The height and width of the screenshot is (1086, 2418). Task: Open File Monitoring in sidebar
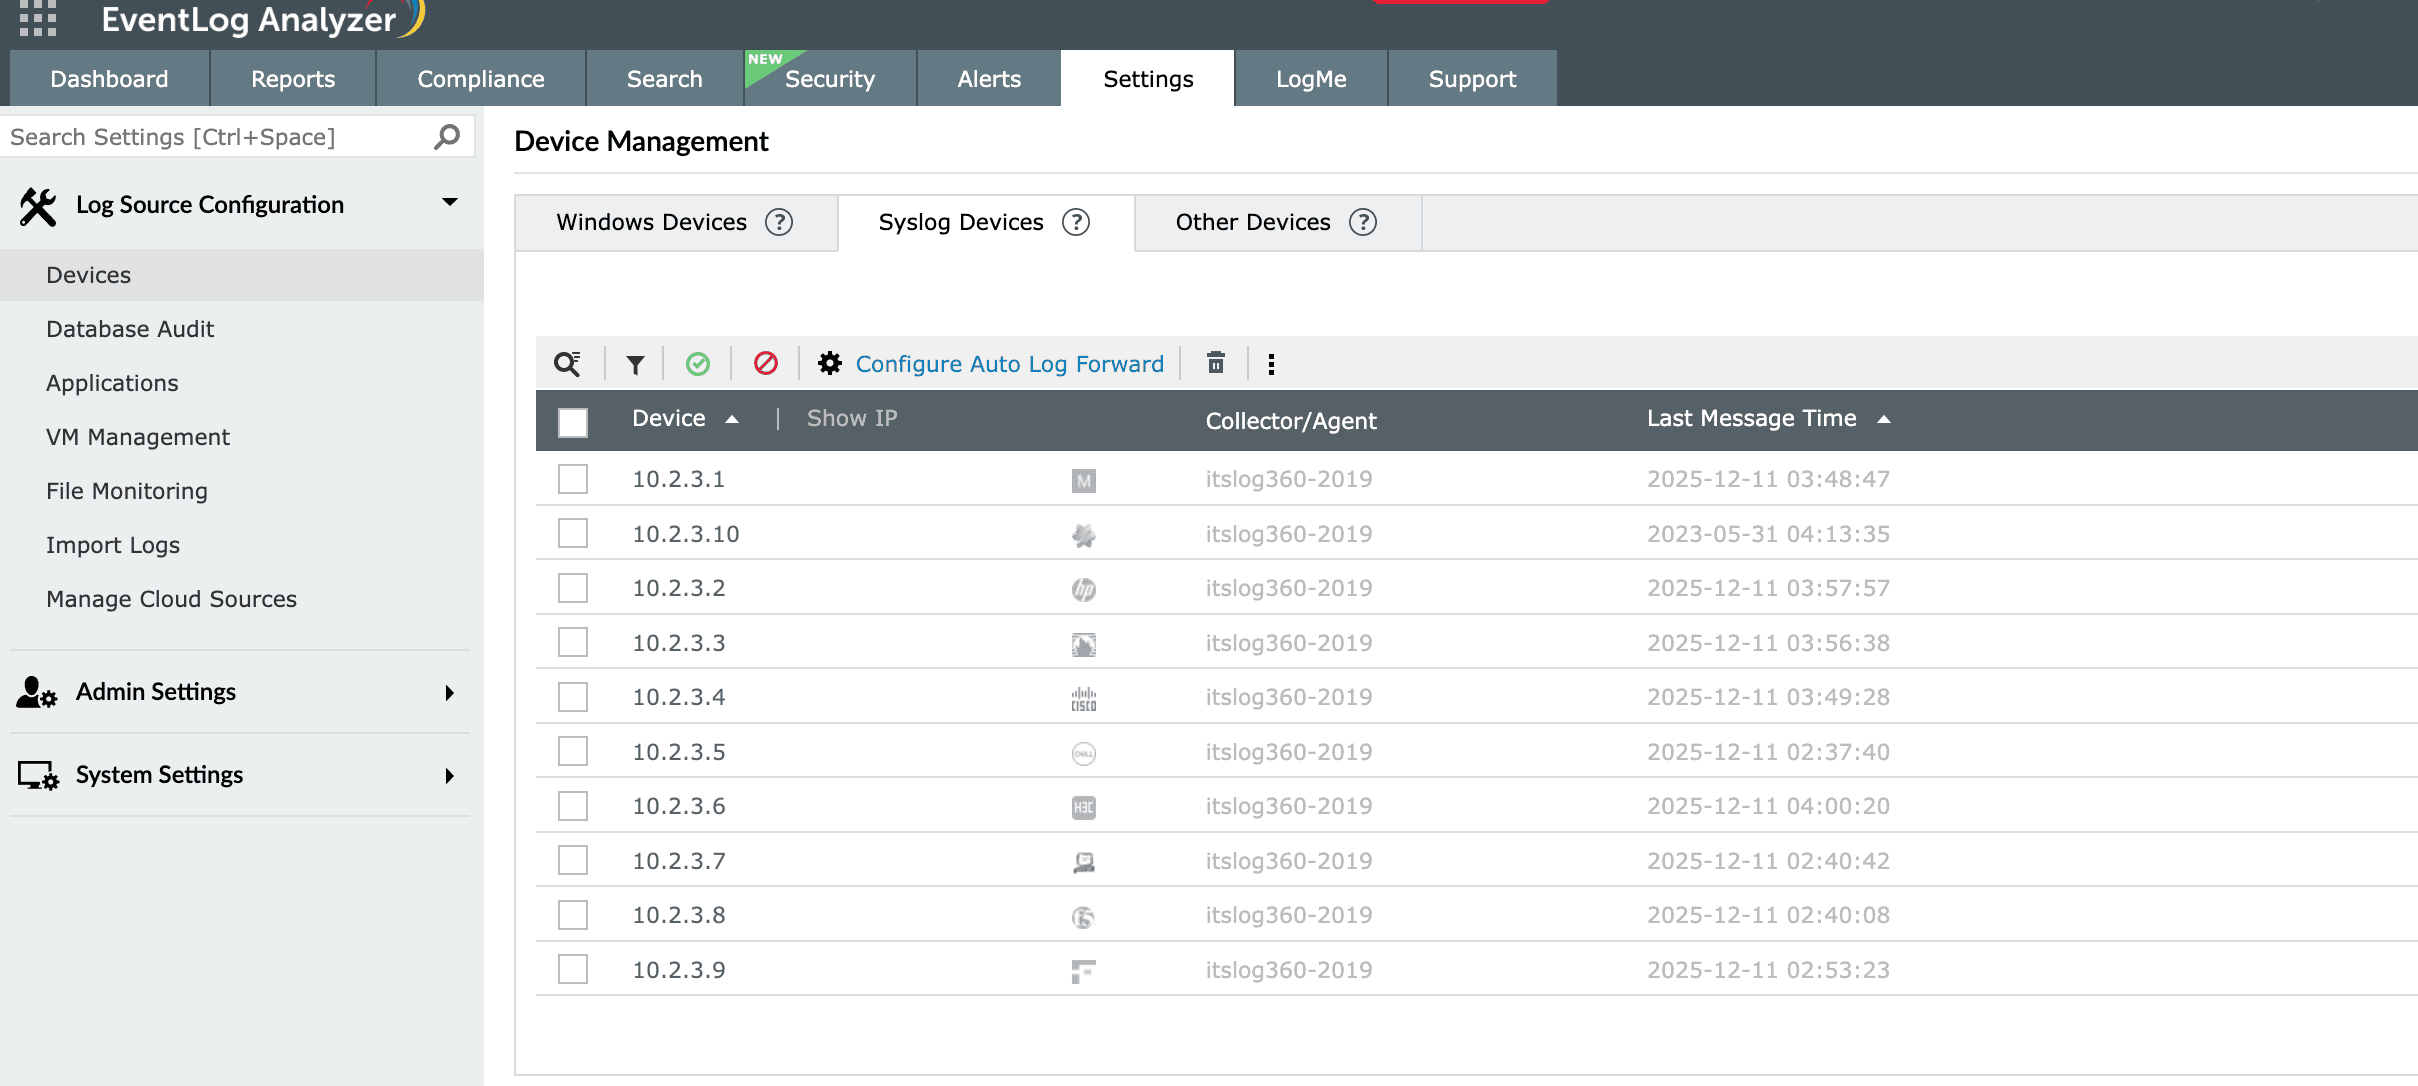pyautogui.click(x=127, y=491)
